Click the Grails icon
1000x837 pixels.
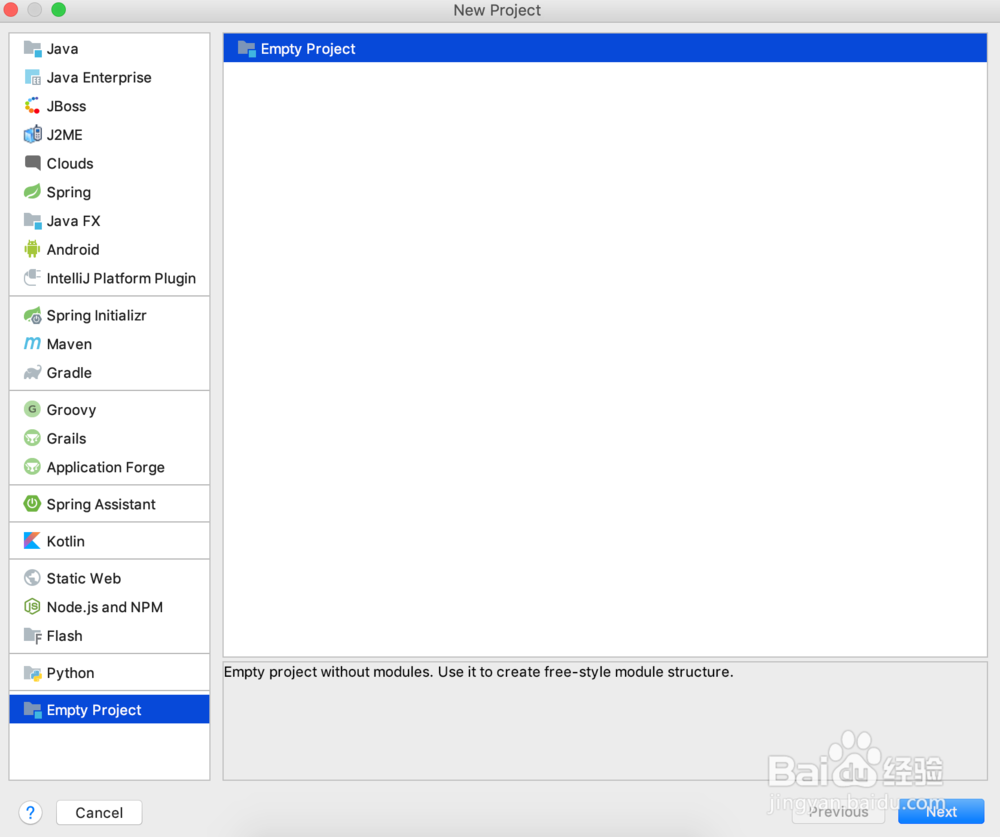33,438
